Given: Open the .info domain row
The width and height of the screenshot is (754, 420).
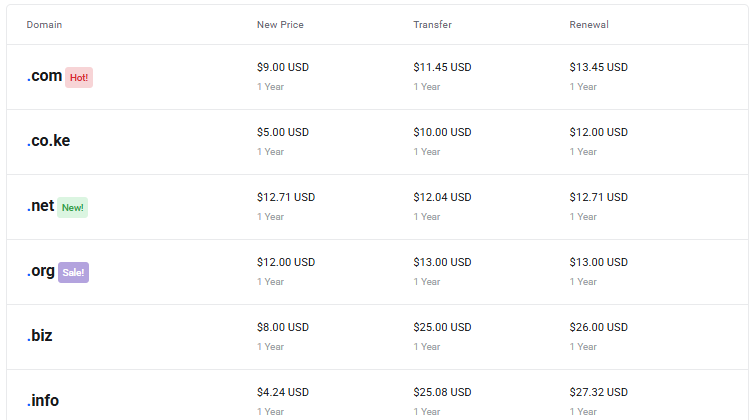Looking at the screenshot, I should [43, 401].
